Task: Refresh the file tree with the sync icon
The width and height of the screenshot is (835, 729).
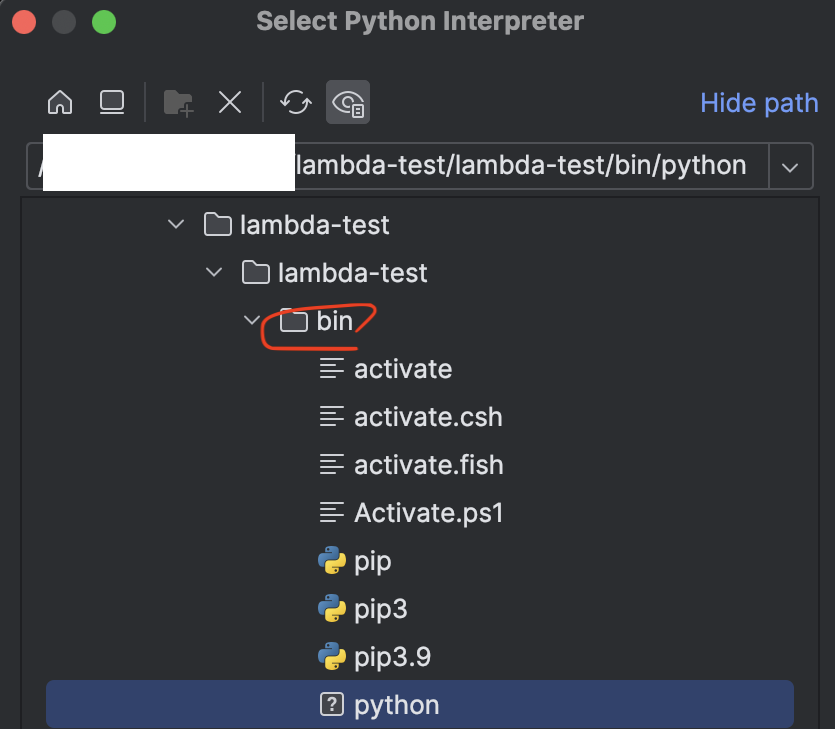Action: 296,102
